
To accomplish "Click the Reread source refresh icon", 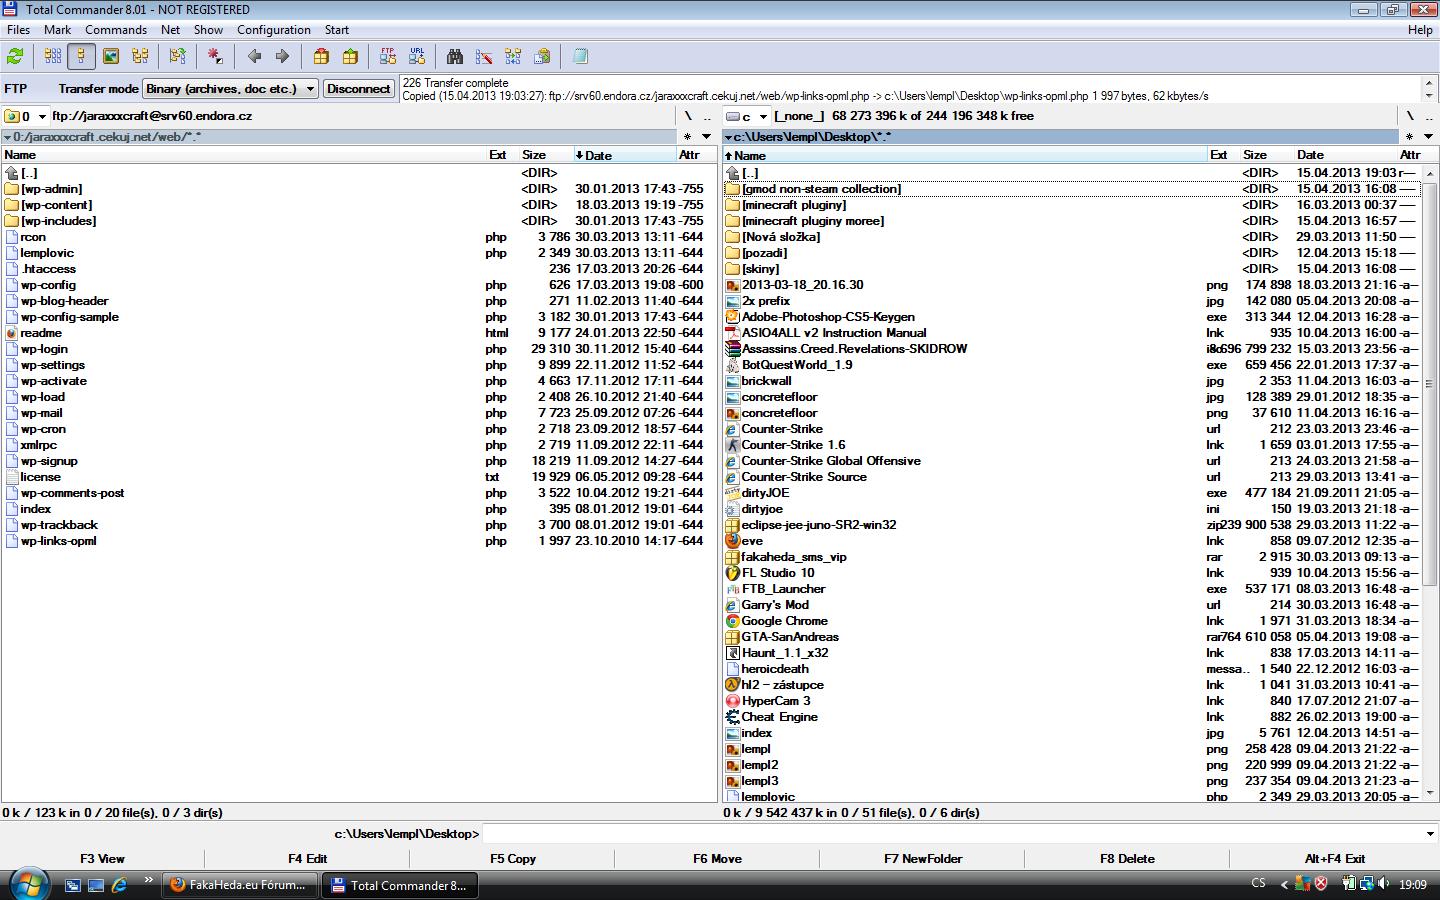I will 15,57.
